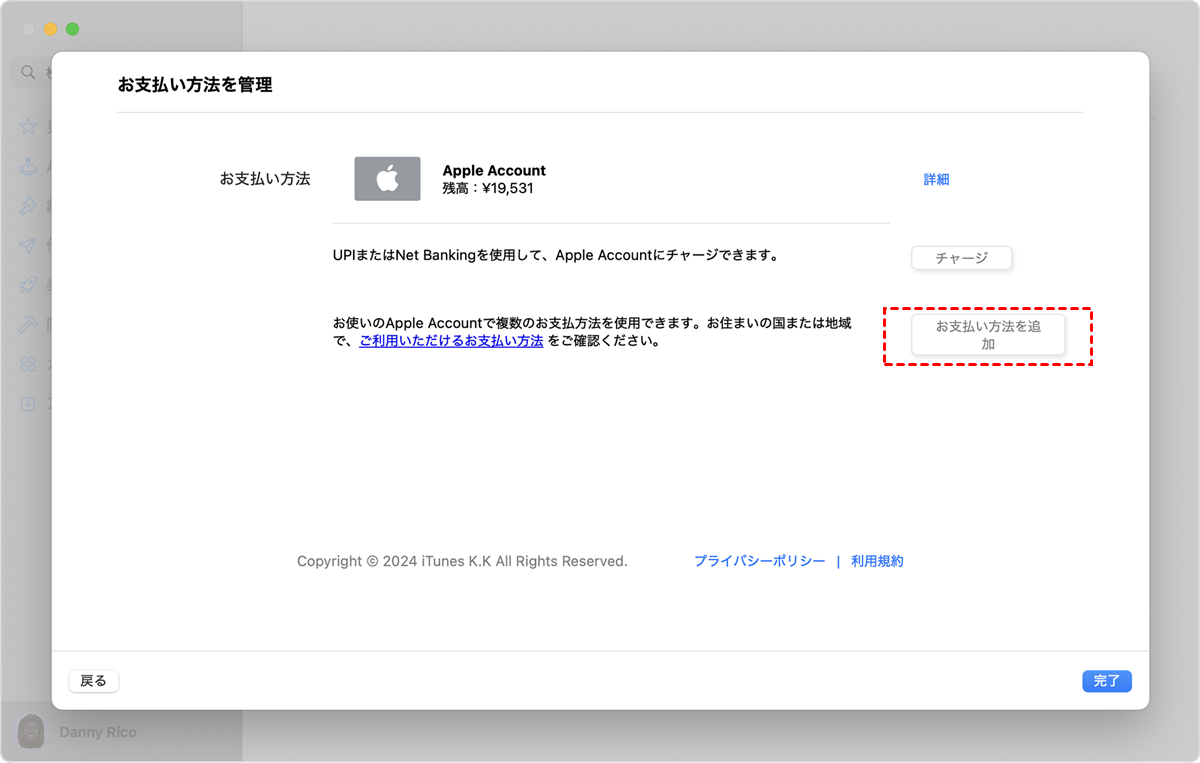The width and height of the screenshot is (1200, 763).
Task: Select the paintbrush Create icon in the sidebar
Action: click(x=28, y=206)
